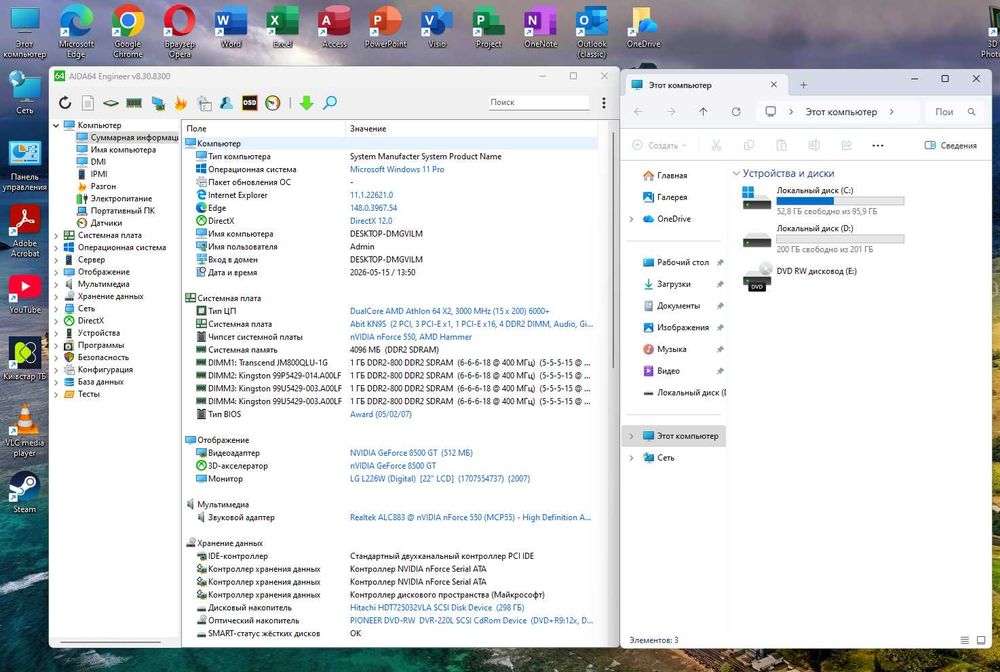The width and height of the screenshot is (1000, 672).
Task: Click the NVIDIA GeForce 8500 GT (512 МБ) link
Action: tap(411, 453)
